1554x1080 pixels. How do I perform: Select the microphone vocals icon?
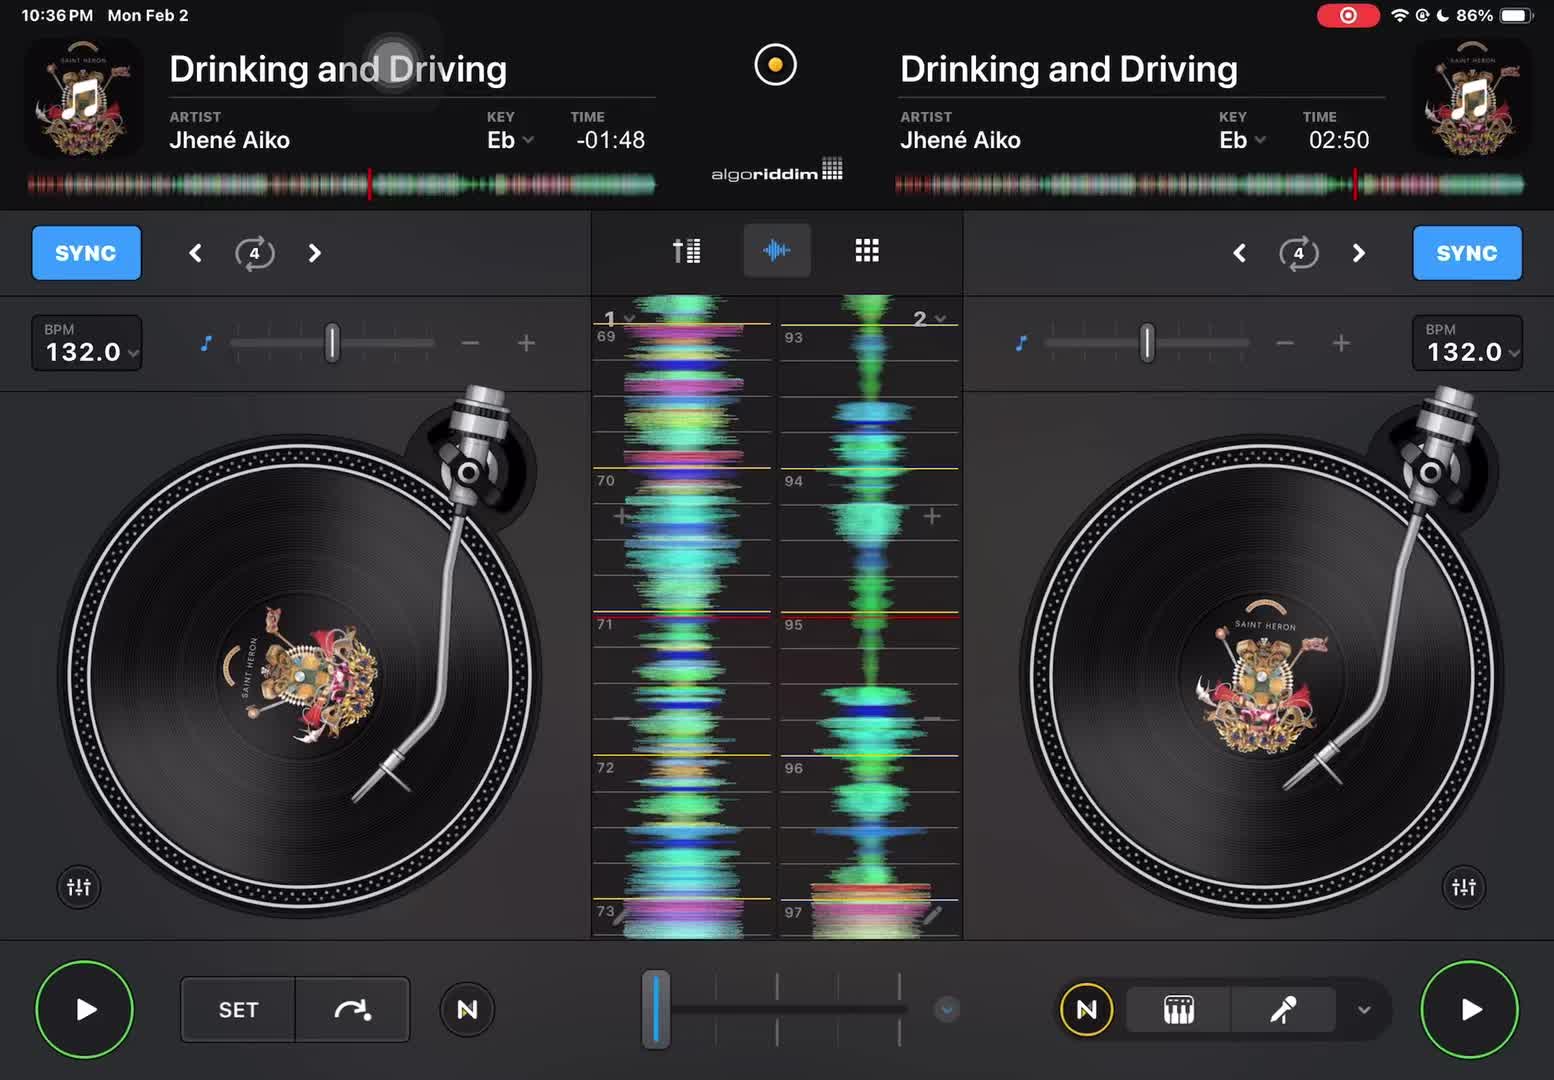tap(1284, 1010)
